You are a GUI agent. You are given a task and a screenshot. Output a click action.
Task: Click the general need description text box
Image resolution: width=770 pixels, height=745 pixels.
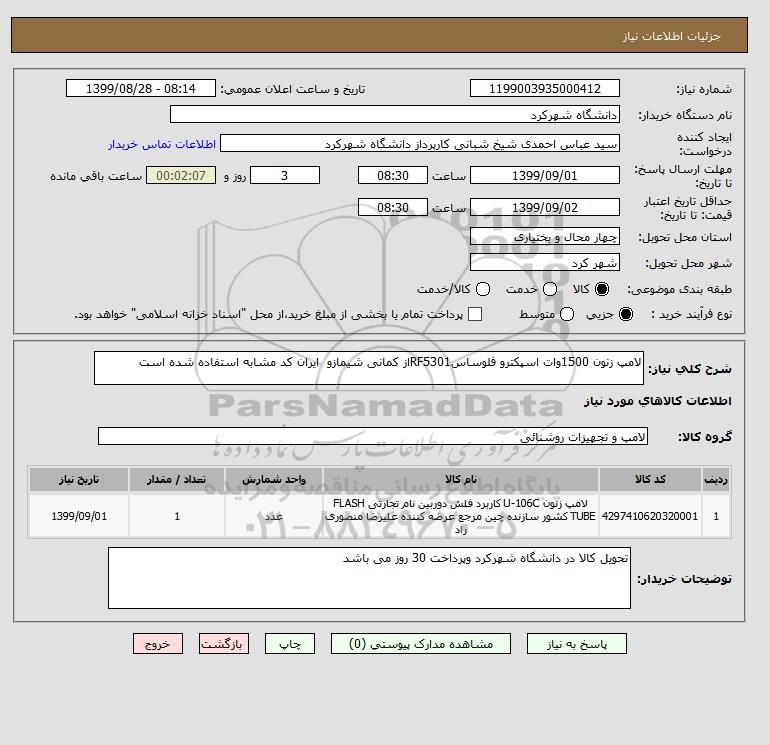(369, 368)
